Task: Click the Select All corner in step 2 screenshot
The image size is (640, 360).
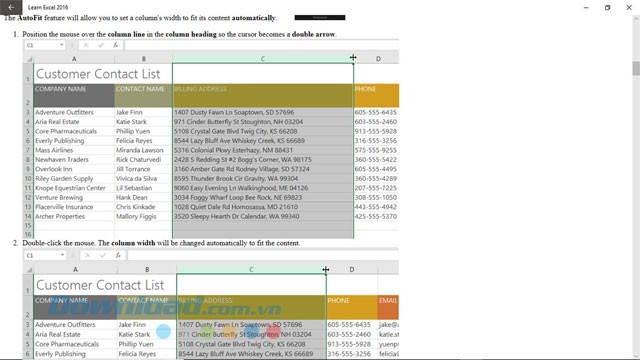Action: pyautogui.click(x=29, y=270)
